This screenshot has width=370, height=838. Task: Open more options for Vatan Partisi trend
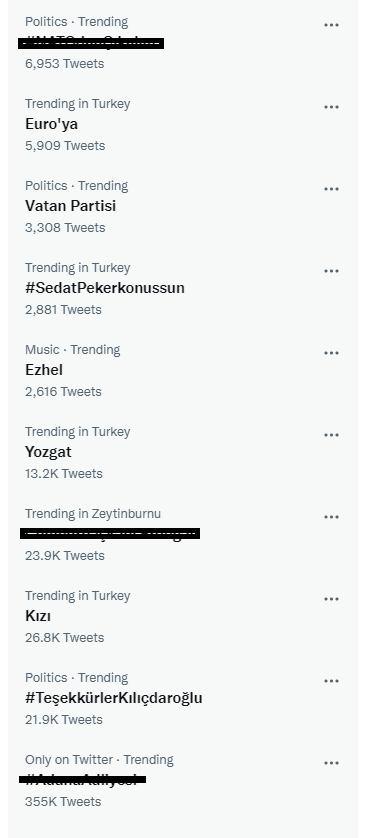click(331, 189)
